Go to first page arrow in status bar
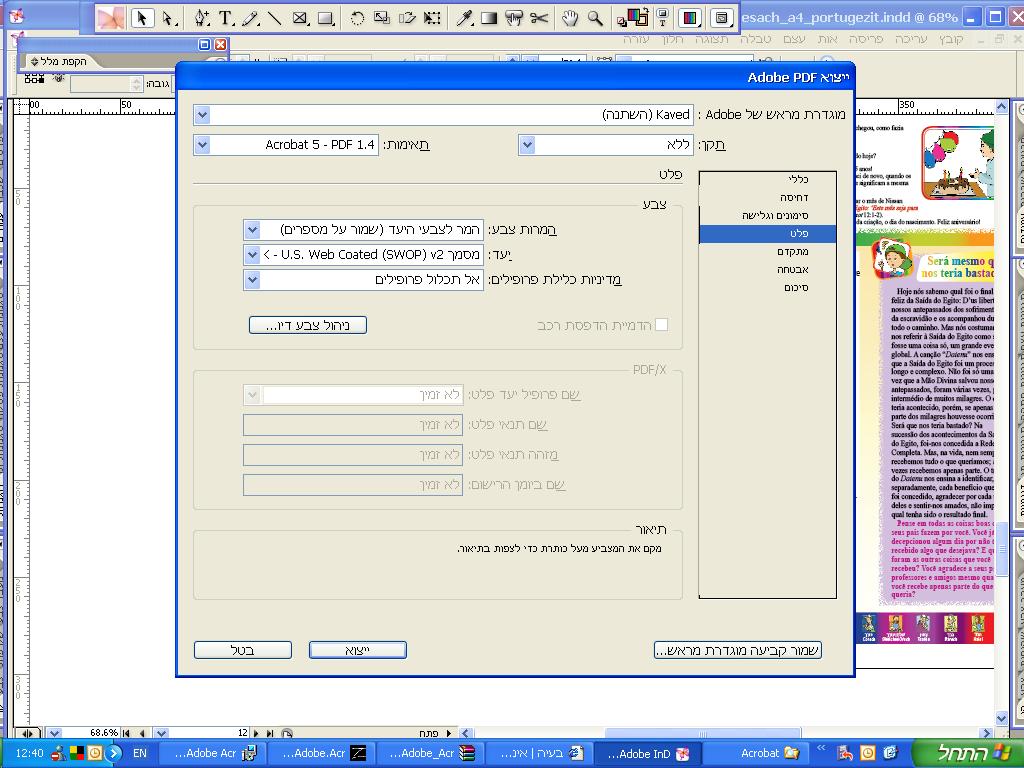Screen dimensions: 1024x768 click(127, 733)
